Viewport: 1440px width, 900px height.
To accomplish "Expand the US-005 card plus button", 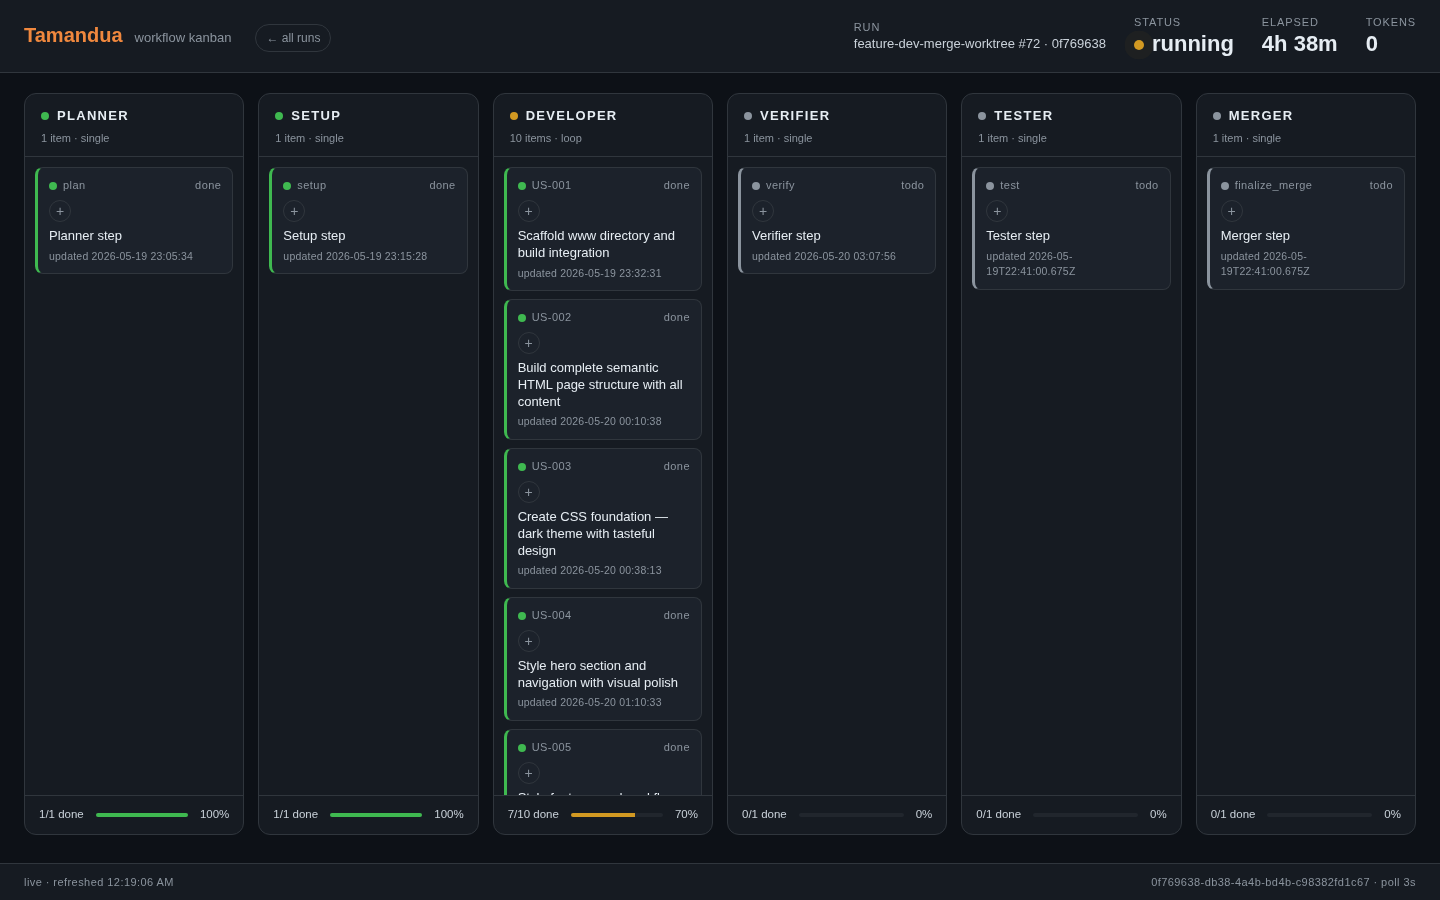I will 529,773.
